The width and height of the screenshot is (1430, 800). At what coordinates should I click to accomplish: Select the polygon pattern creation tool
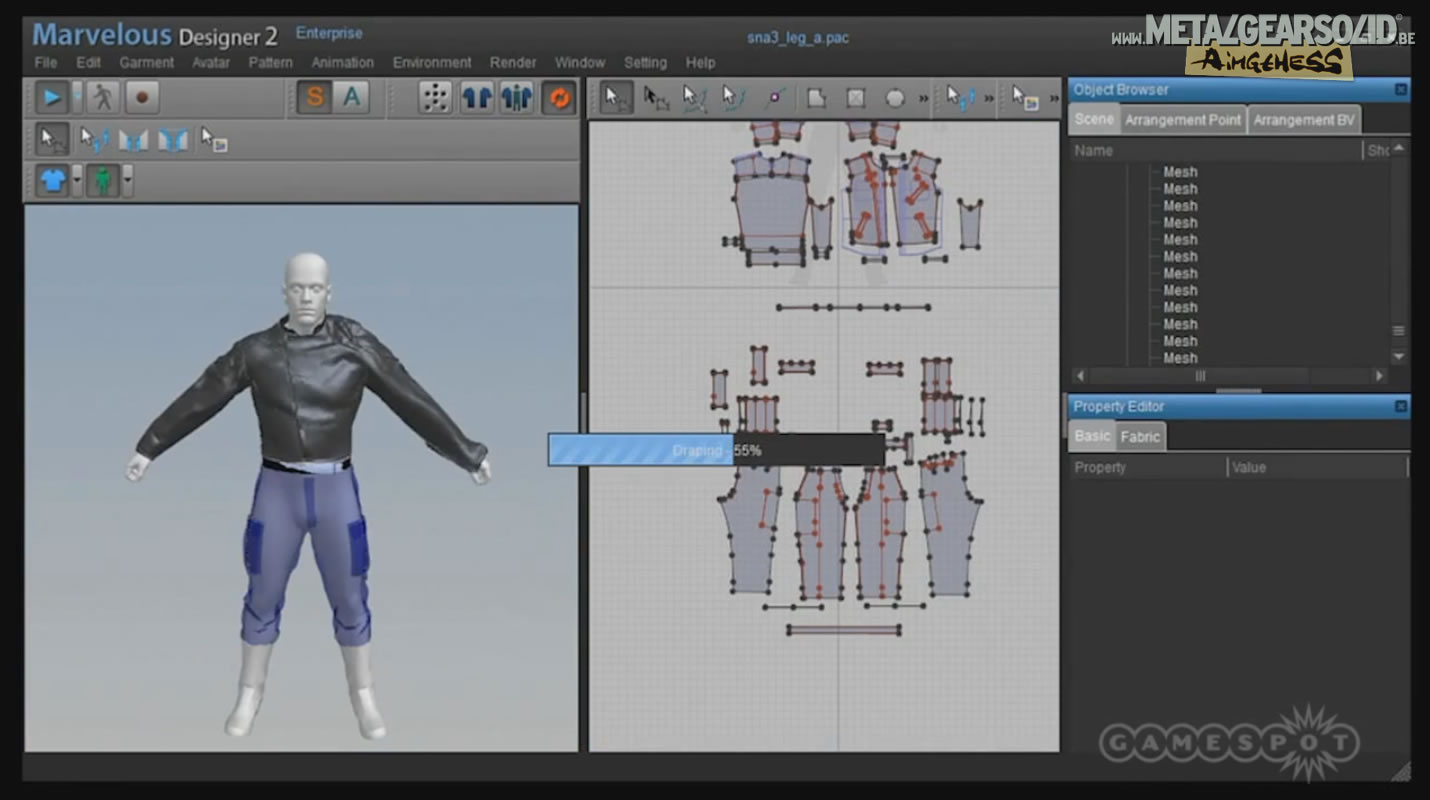[x=817, y=98]
